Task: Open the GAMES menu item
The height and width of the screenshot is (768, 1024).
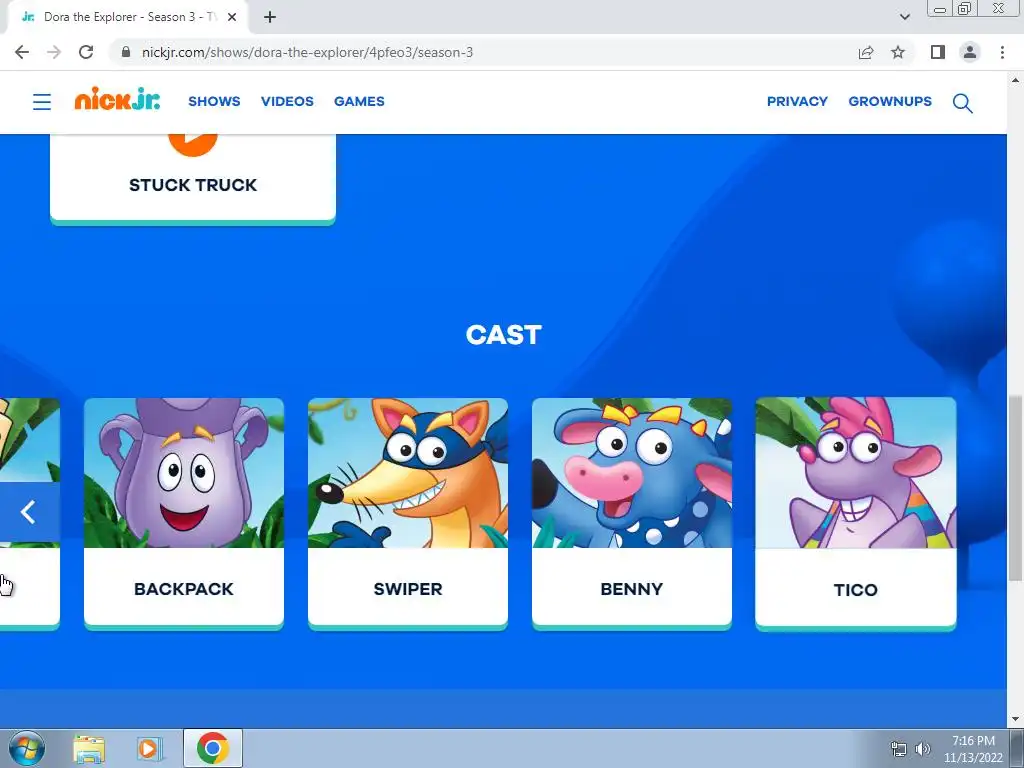Action: [359, 101]
